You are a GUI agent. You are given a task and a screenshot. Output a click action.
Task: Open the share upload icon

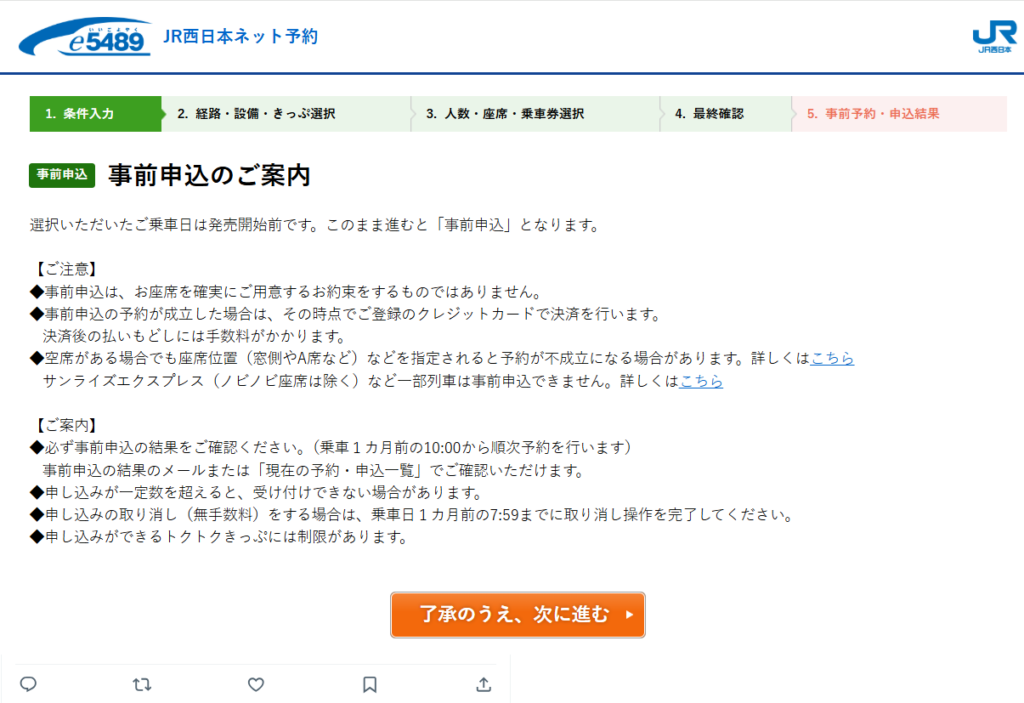[x=483, y=684]
